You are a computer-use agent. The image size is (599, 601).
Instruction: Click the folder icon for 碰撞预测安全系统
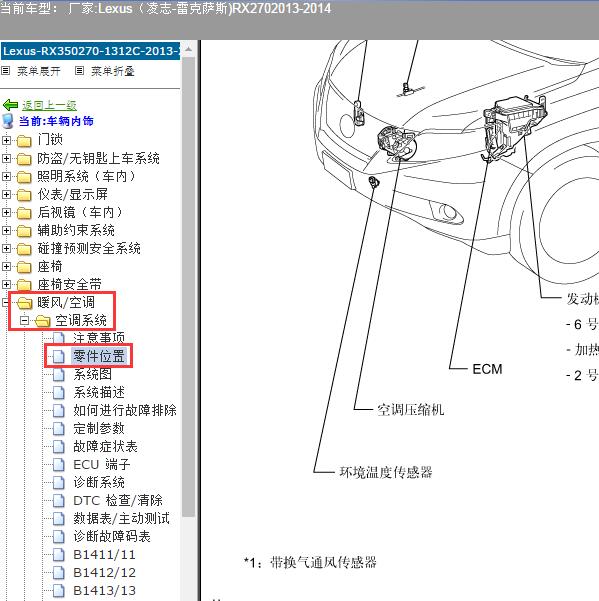(x=24, y=248)
